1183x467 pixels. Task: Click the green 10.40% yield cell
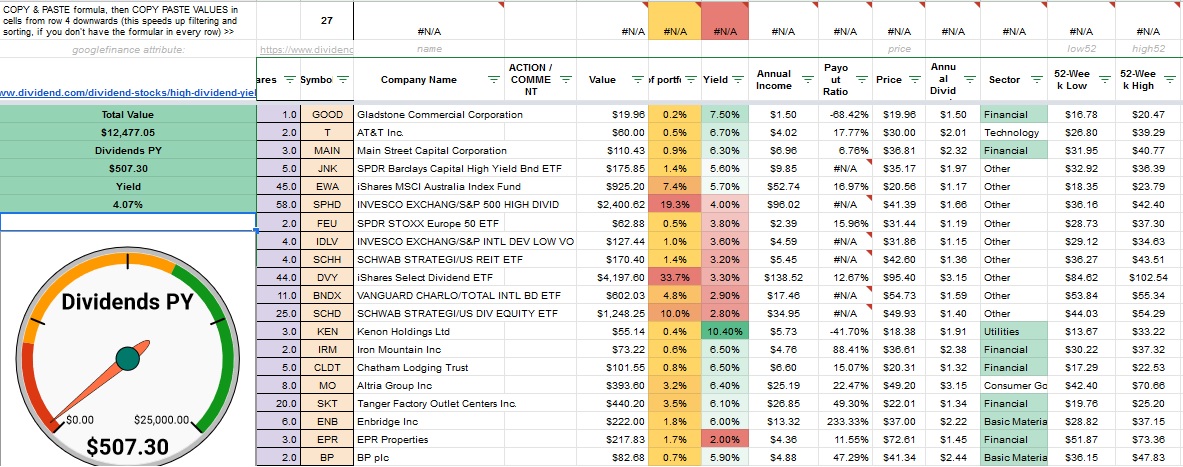point(725,331)
